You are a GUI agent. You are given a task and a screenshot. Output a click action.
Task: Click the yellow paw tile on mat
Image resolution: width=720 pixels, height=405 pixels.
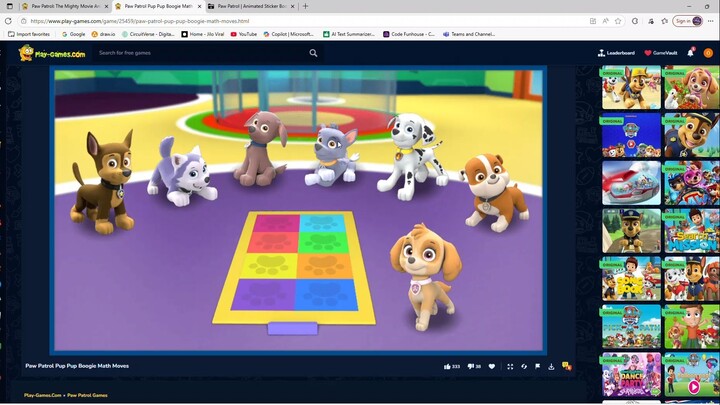(x=269, y=265)
